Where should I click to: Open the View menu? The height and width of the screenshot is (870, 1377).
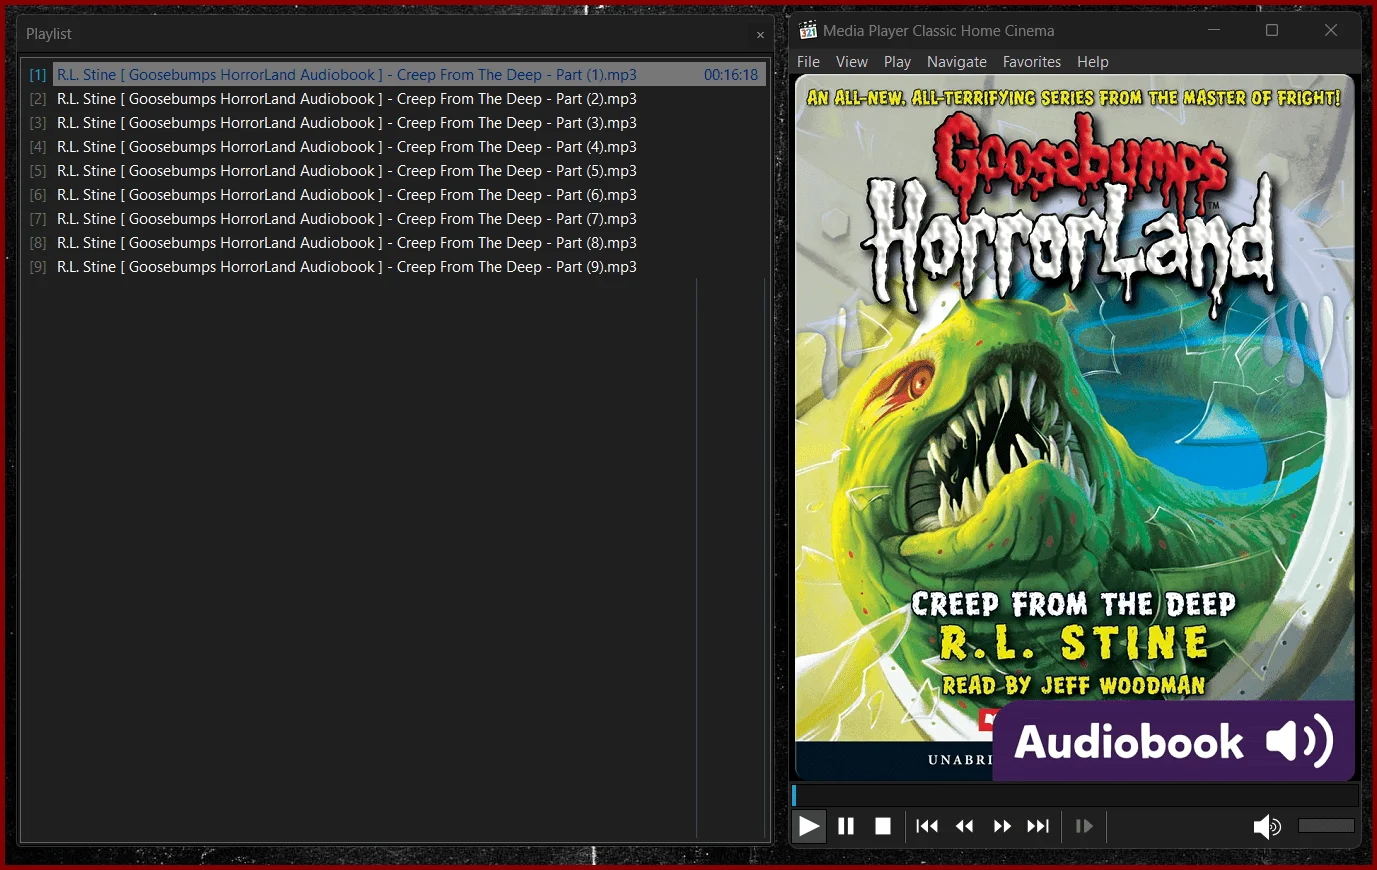click(852, 62)
